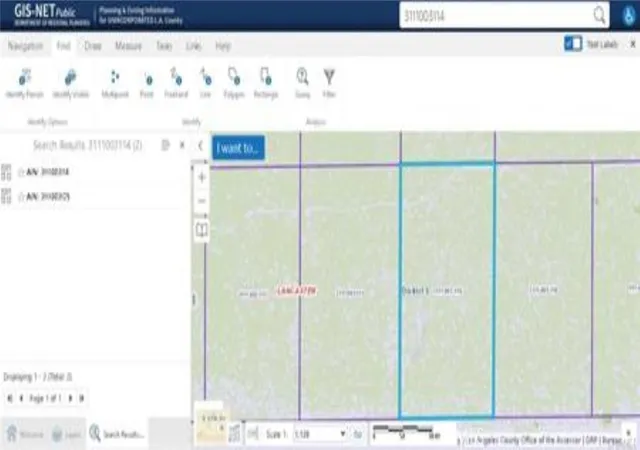Open the map bookmarks button
640x450 pixels.
click(202, 230)
